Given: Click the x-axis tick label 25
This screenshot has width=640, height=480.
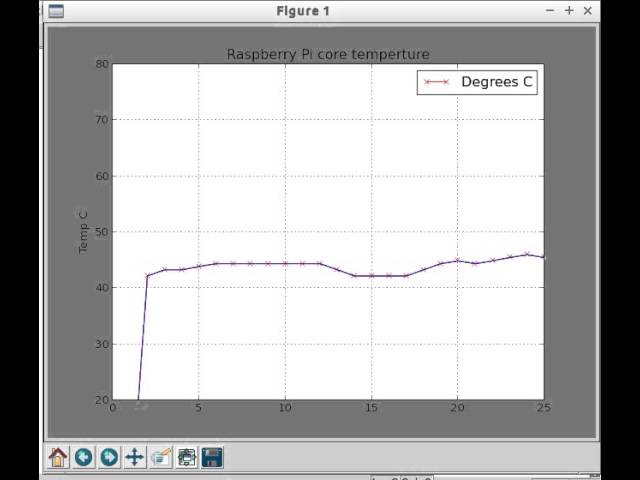Looking at the screenshot, I should (544, 408).
